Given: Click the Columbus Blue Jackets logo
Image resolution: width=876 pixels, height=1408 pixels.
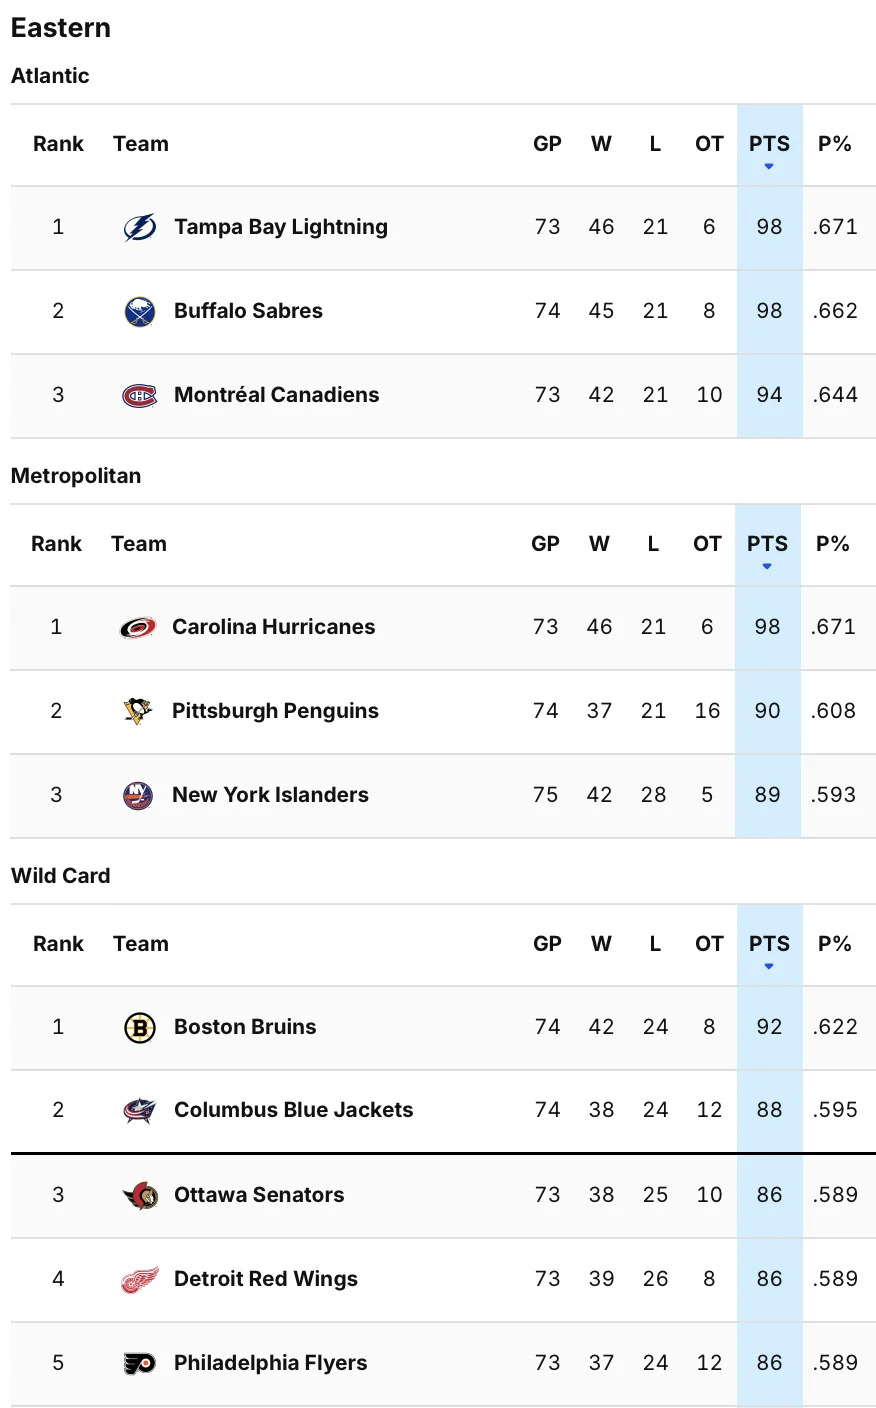Looking at the screenshot, I should pyautogui.click(x=140, y=1110).
